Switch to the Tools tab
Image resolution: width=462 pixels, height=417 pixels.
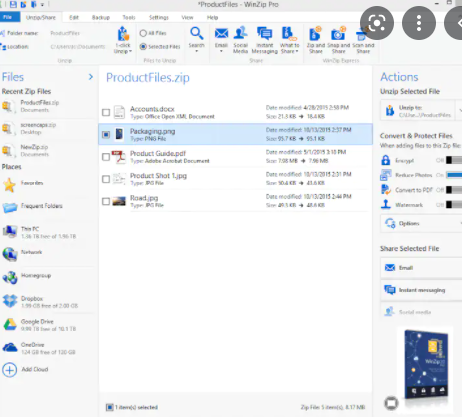(129, 17)
